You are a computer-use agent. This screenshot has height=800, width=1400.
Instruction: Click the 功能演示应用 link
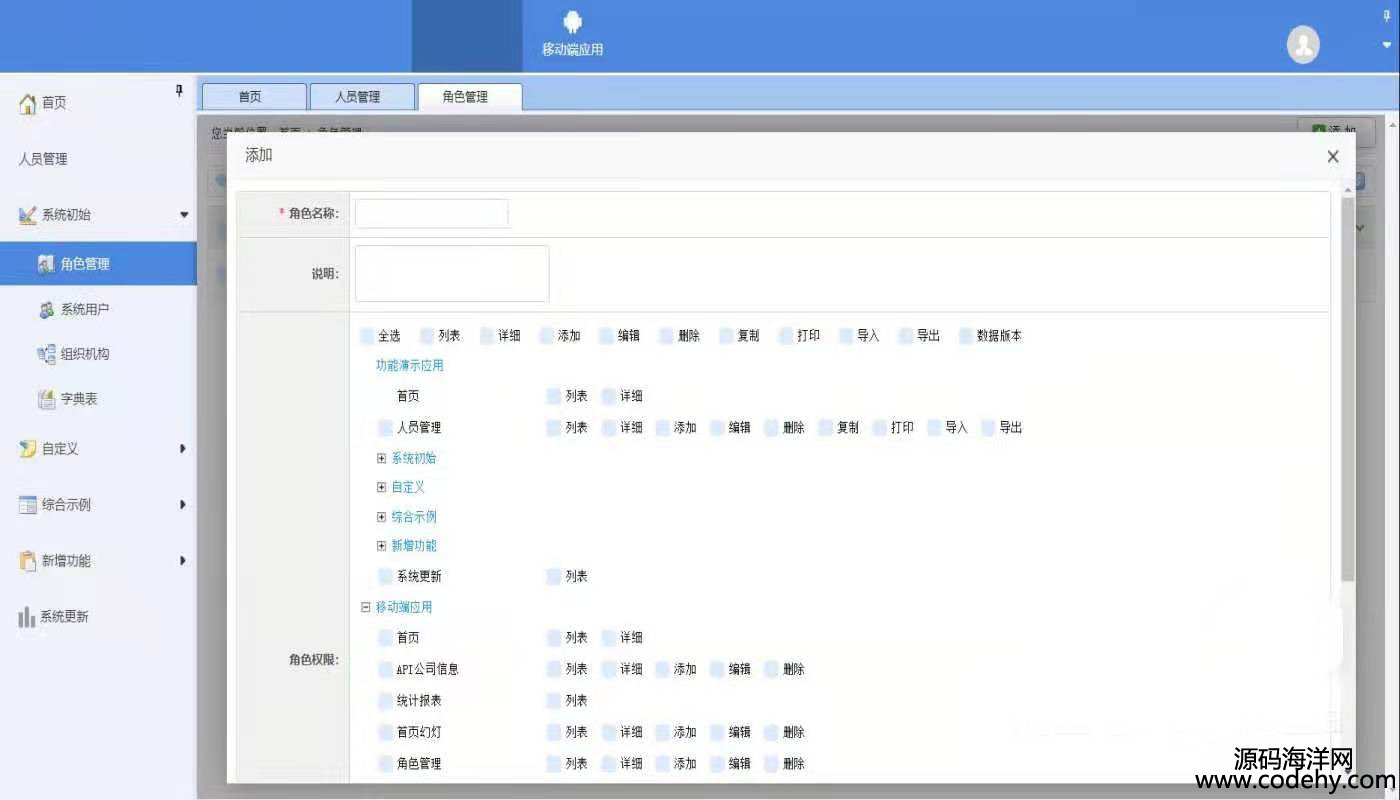pos(409,366)
